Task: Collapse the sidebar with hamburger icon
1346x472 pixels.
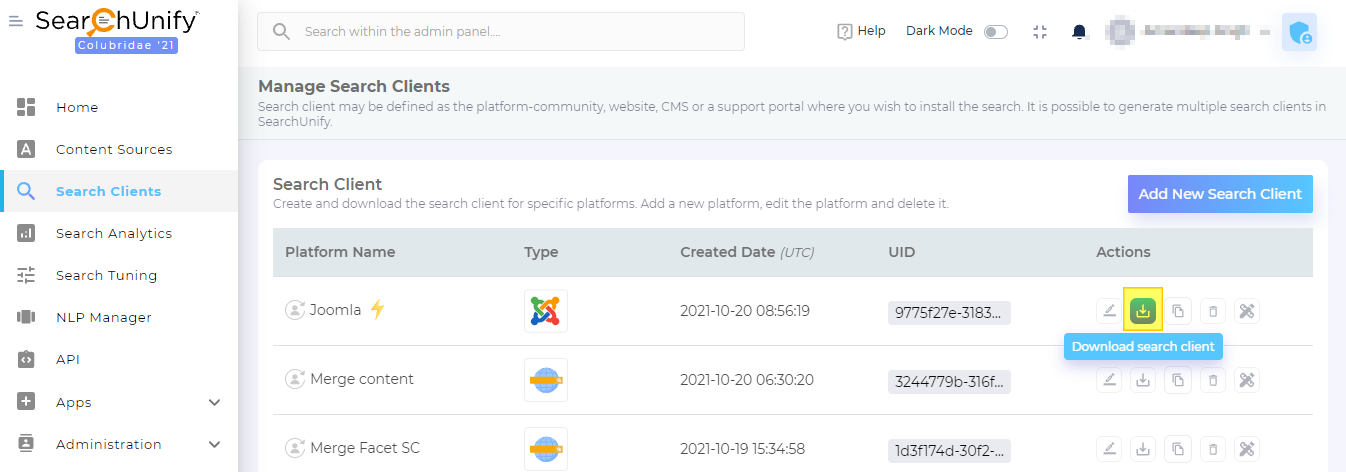Action: 16,21
